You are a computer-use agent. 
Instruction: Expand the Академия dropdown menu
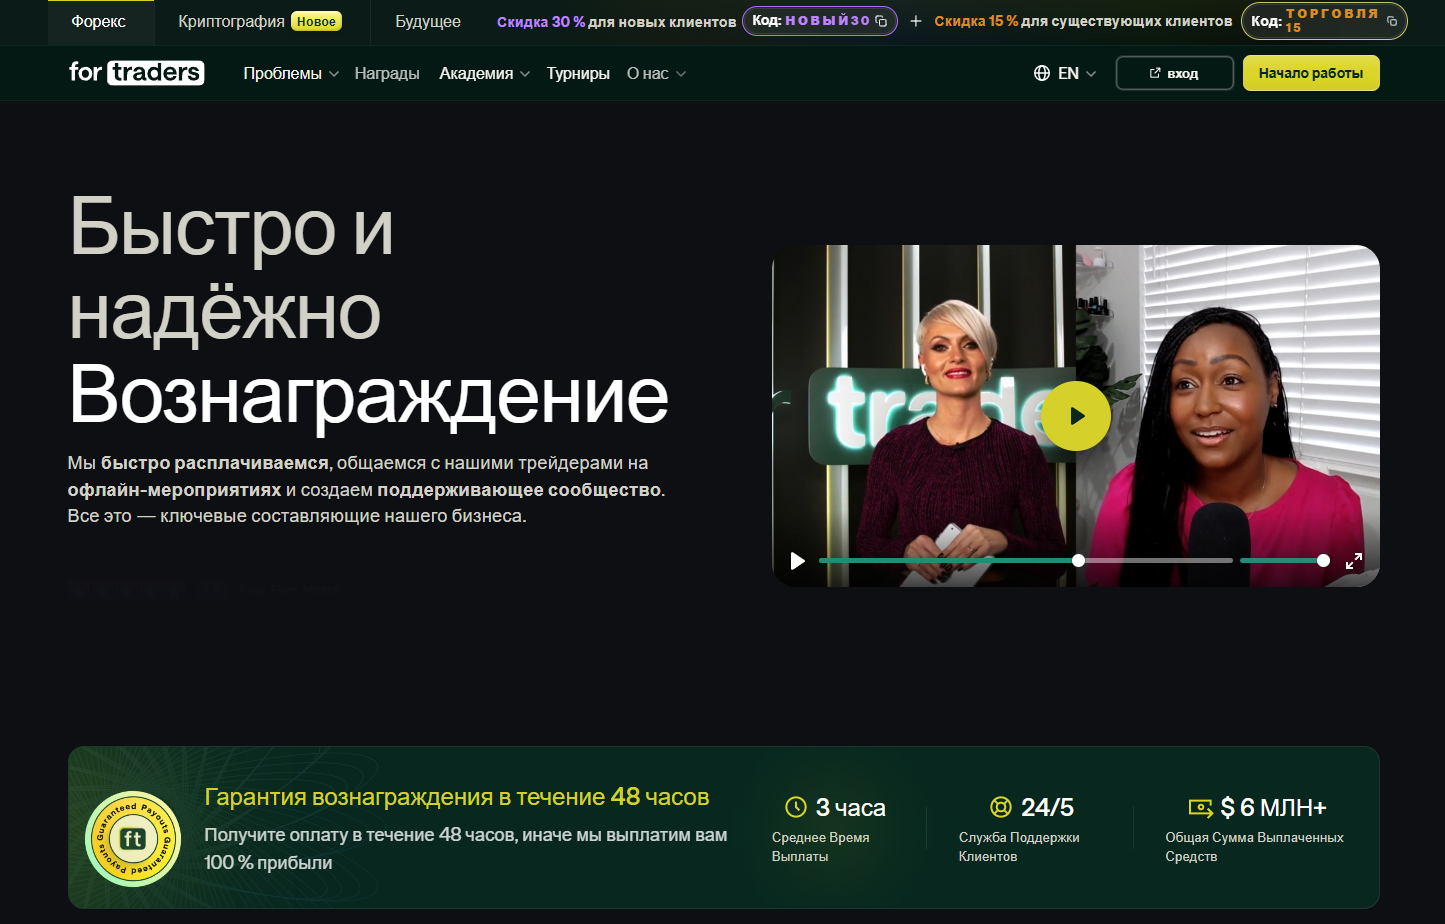484,74
